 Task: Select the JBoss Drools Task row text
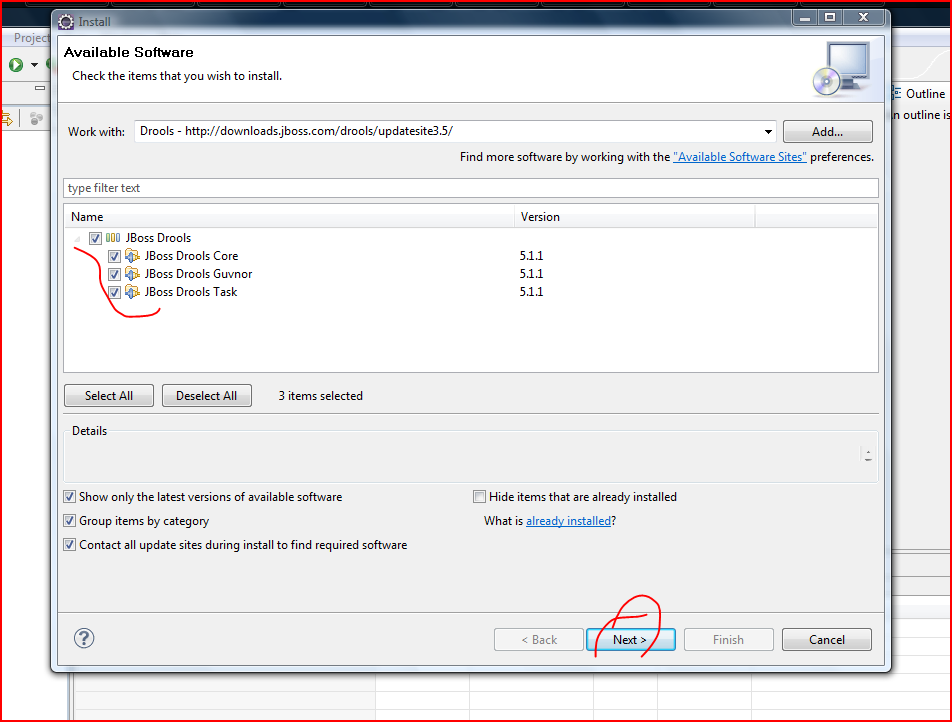pyautogui.click(x=191, y=292)
